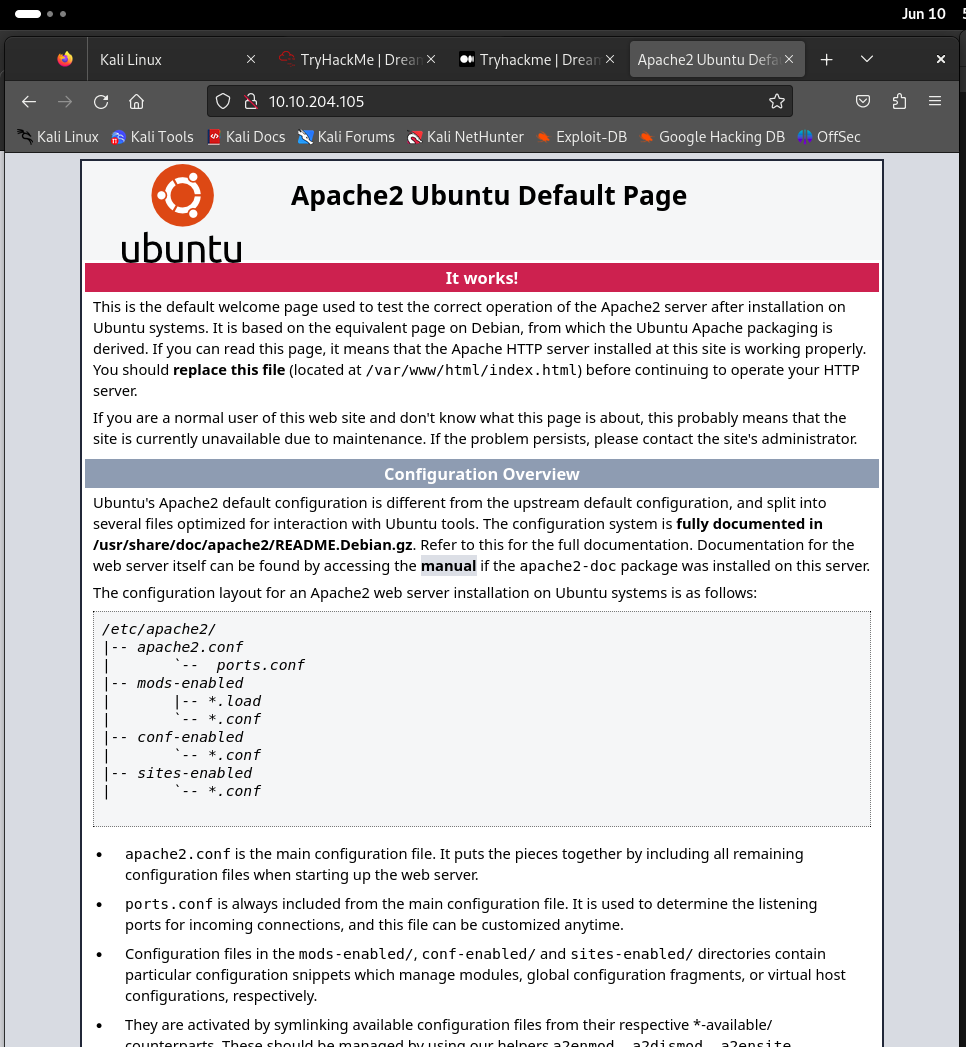The height and width of the screenshot is (1047, 966).
Task: Click the Firefox View icon
Action: click(65, 59)
